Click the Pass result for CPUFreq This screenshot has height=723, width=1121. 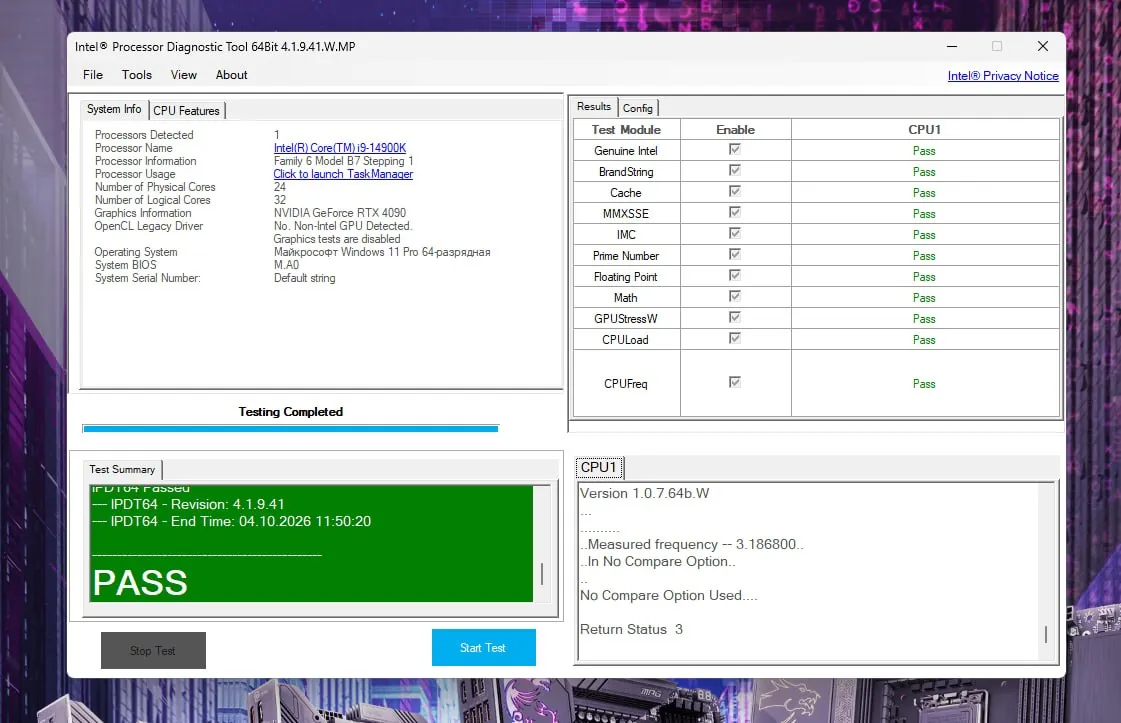[924, 384]
